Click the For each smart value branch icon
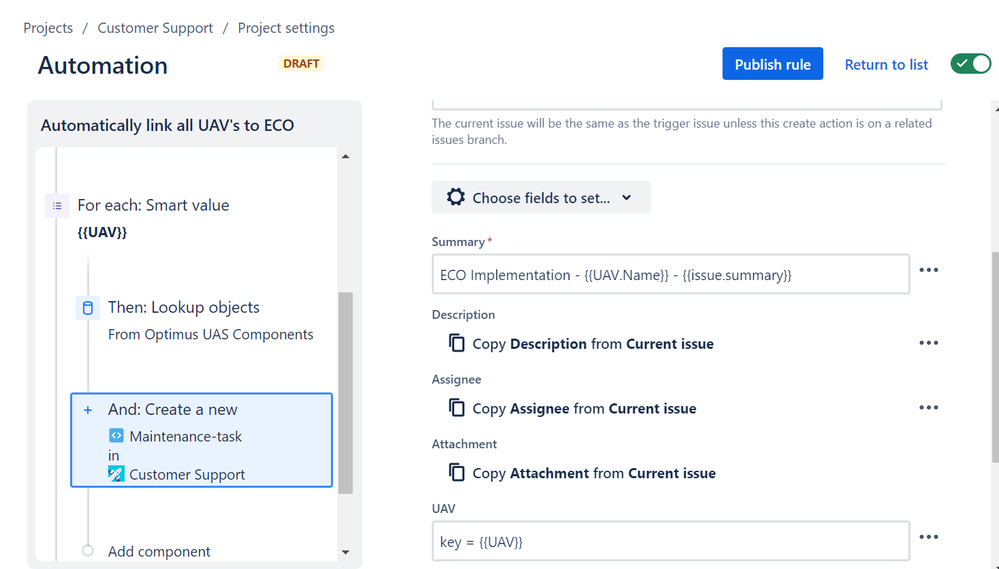The width and height of the screenshot is (999, 569). coord(57,206)
